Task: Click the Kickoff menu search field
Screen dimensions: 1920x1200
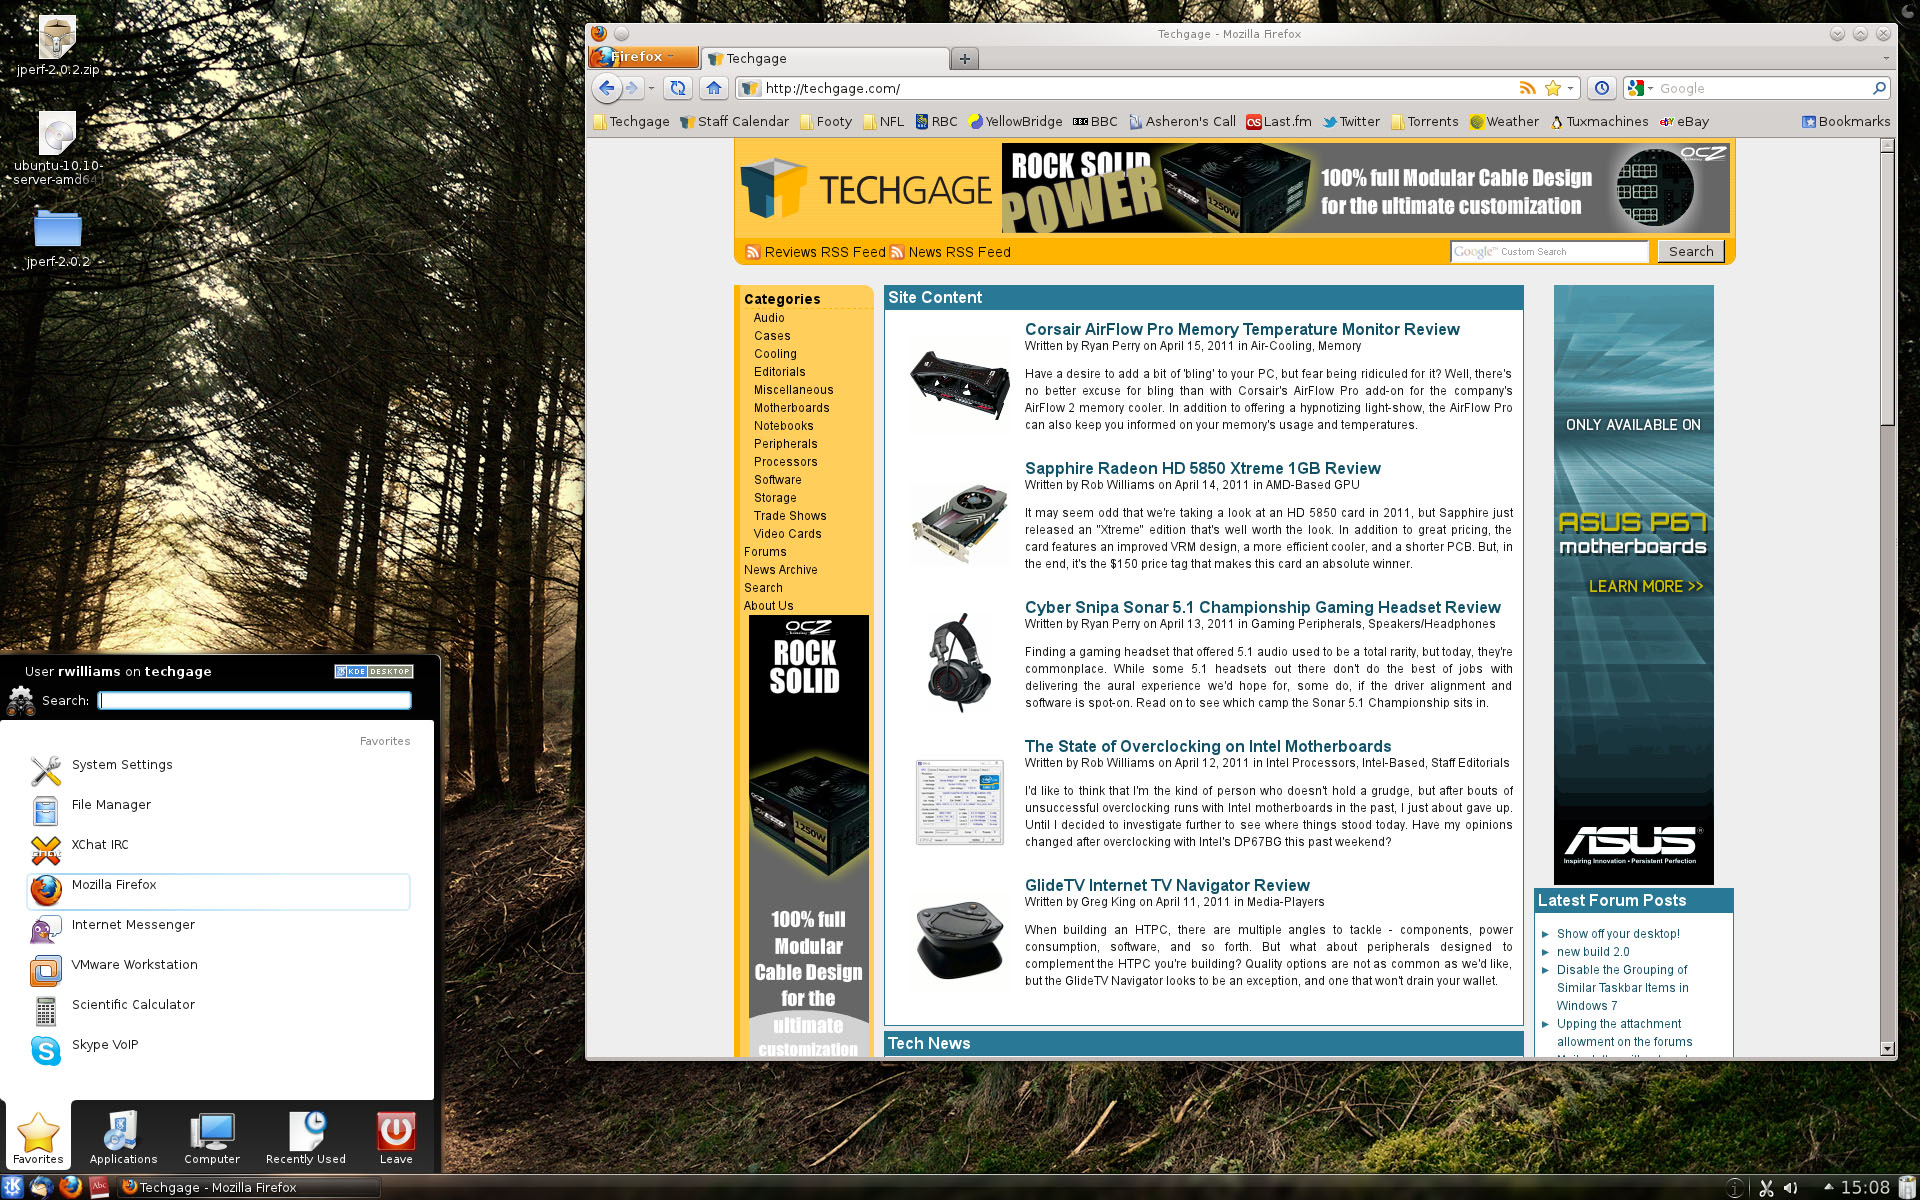Action: (x=255, y=700)
